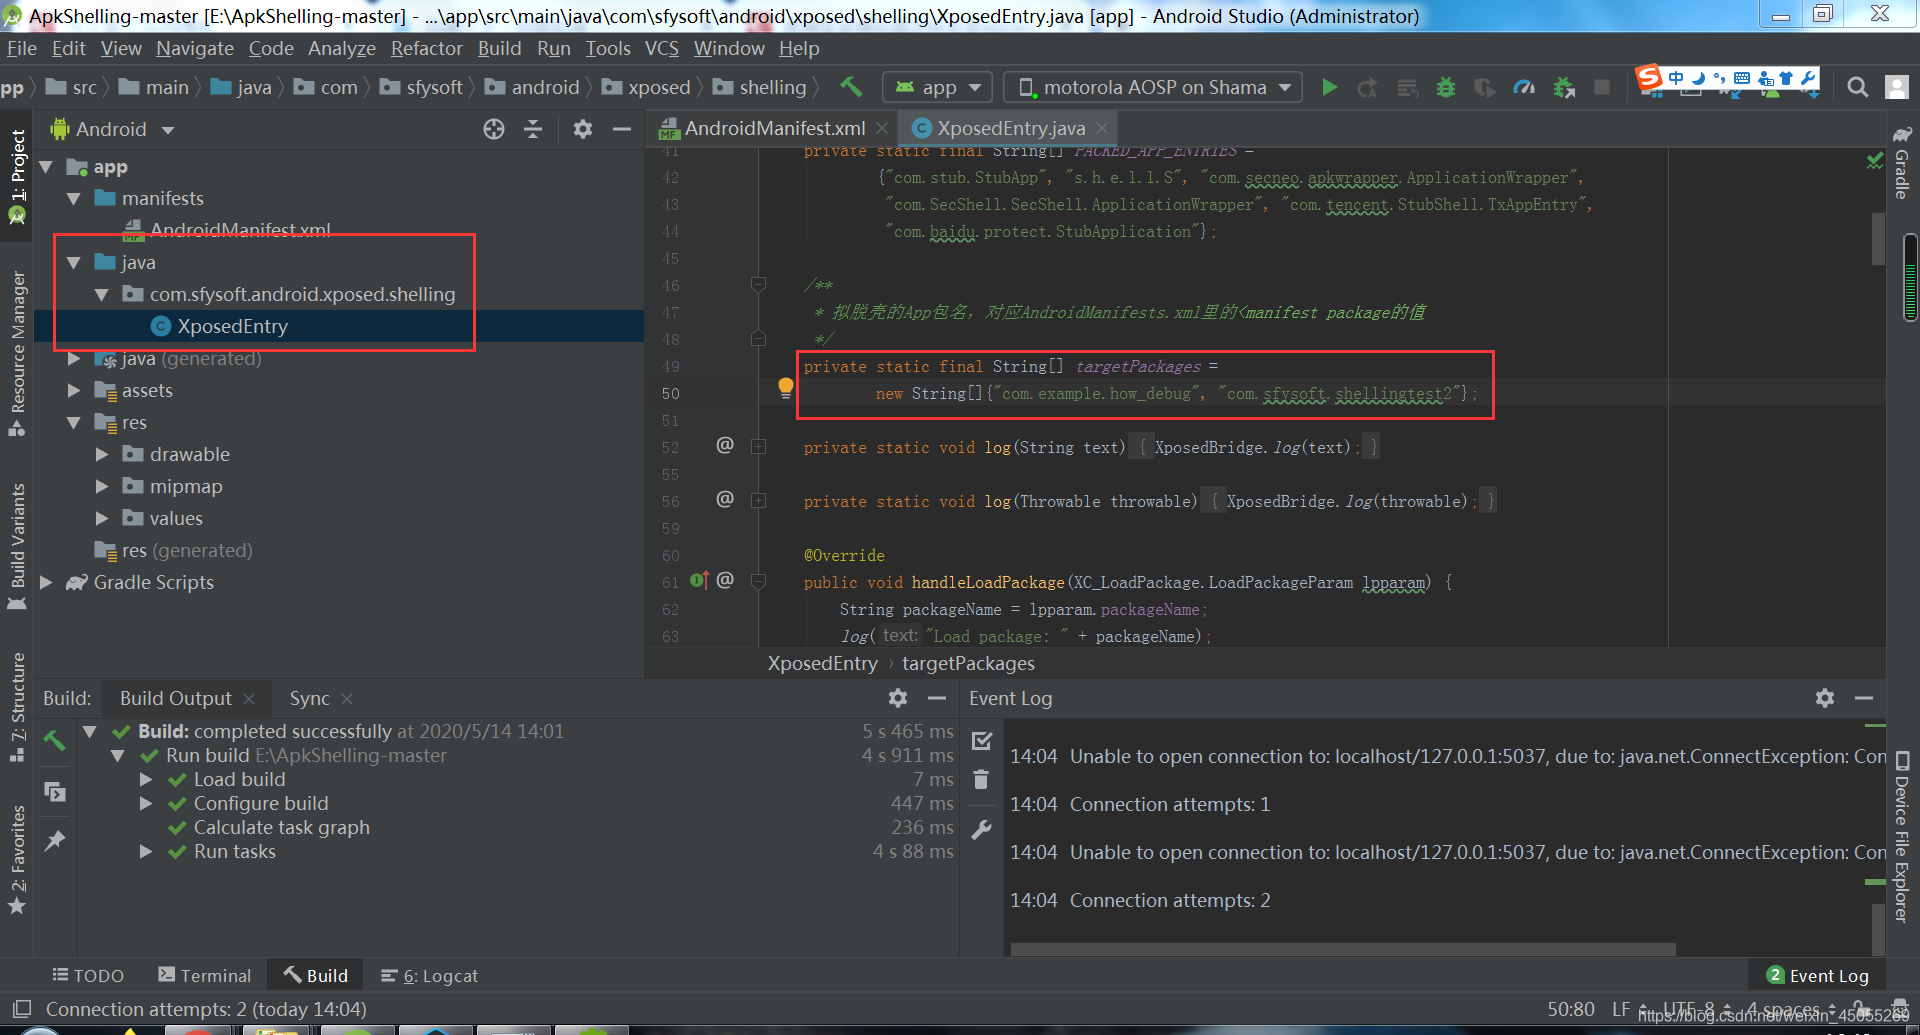This screenshot has width=1920, height=1035.
Task: Click the apply changes icon beside run
Action: pos(1367,88)
